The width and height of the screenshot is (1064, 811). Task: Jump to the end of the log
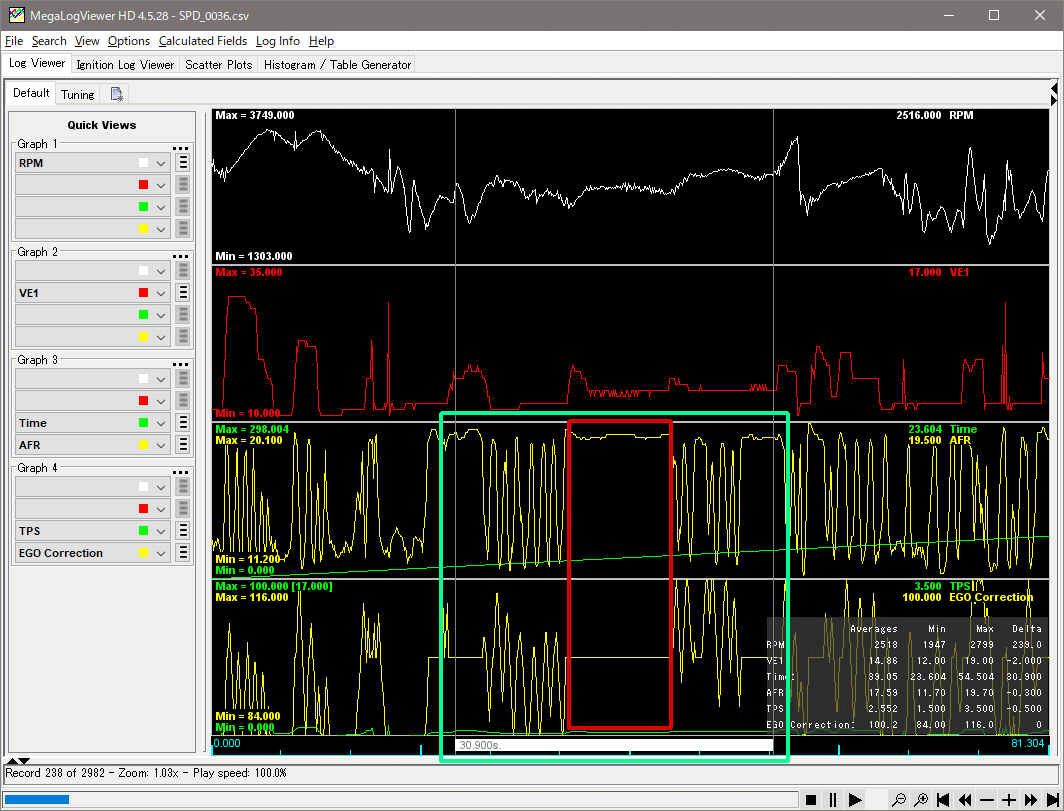coord(1053,800)
